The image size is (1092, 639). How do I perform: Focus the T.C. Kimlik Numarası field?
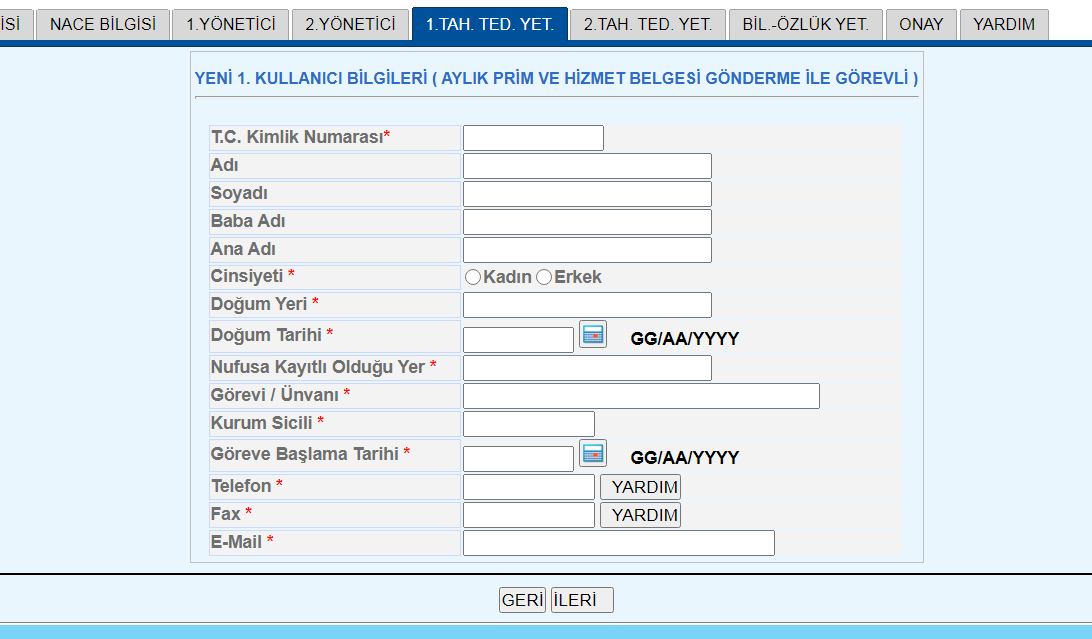point(533,138)
